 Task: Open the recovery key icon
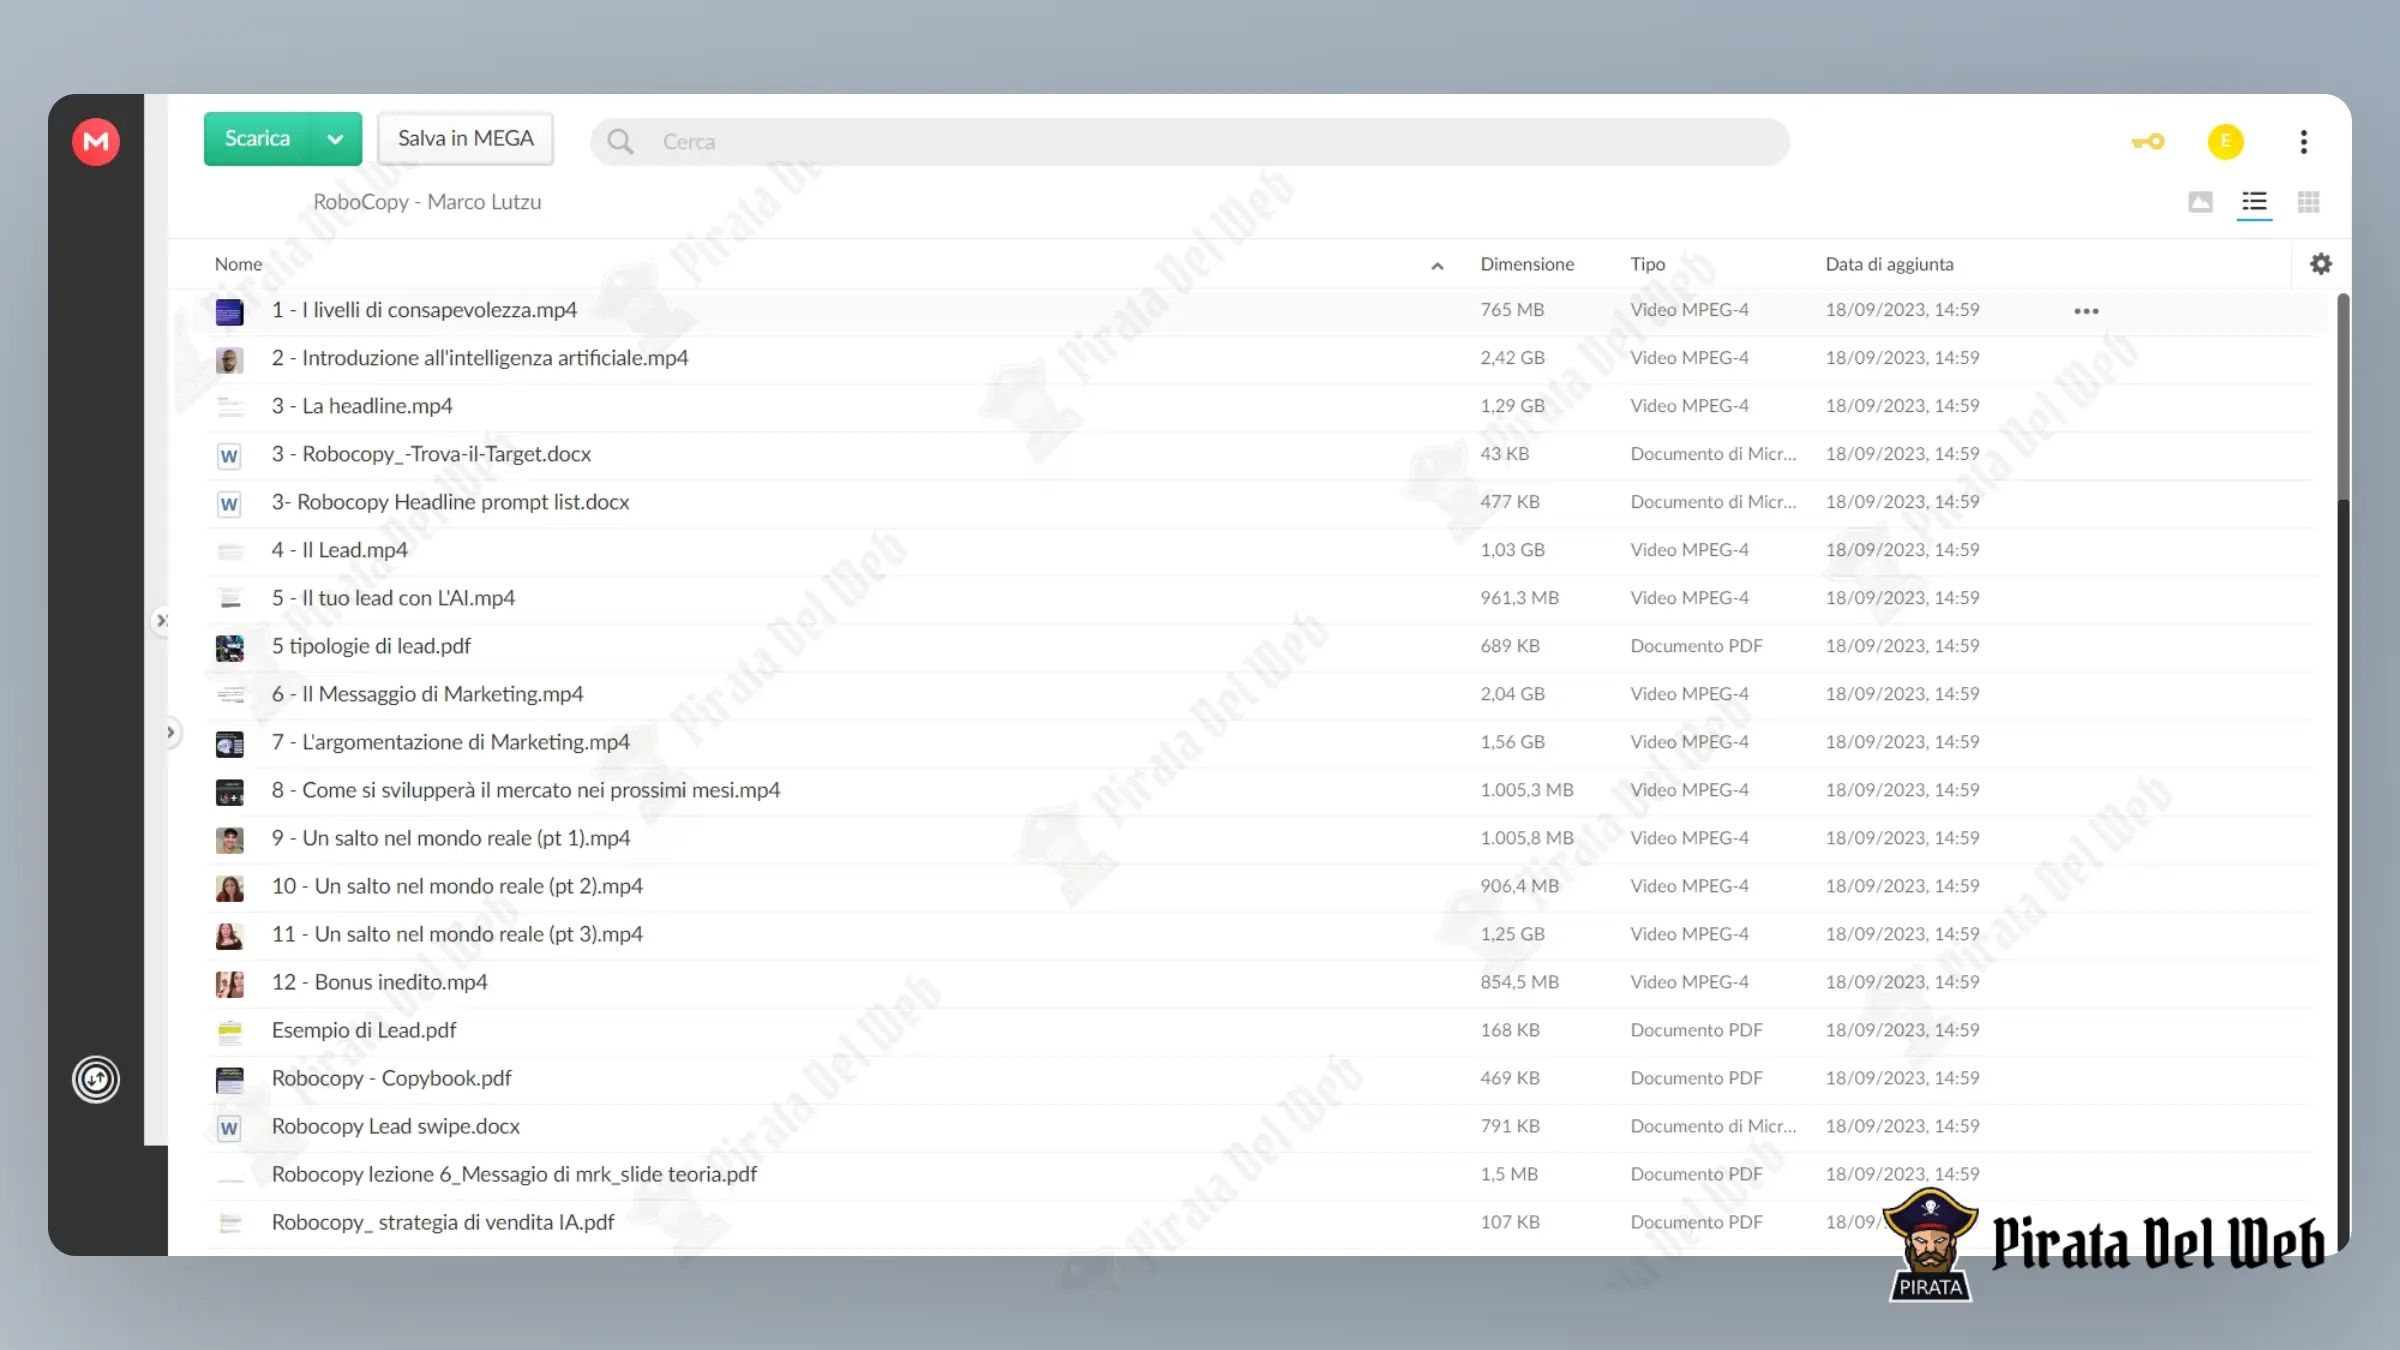2148,142
